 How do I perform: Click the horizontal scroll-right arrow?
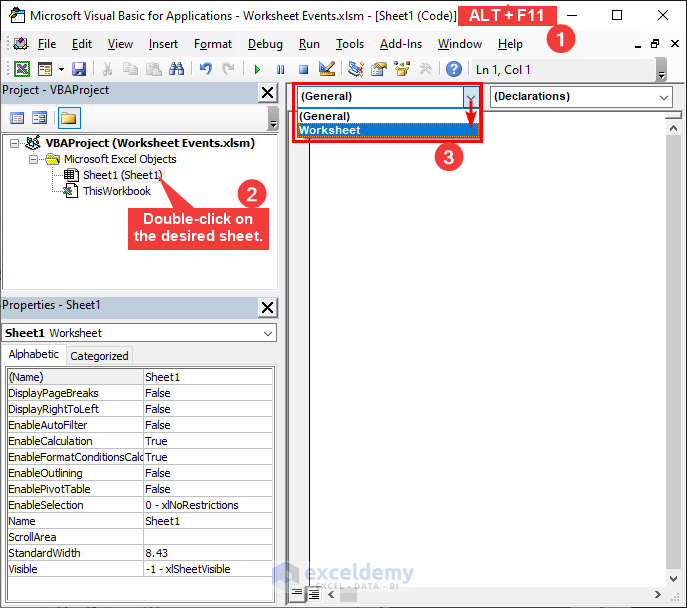point(657,594)
